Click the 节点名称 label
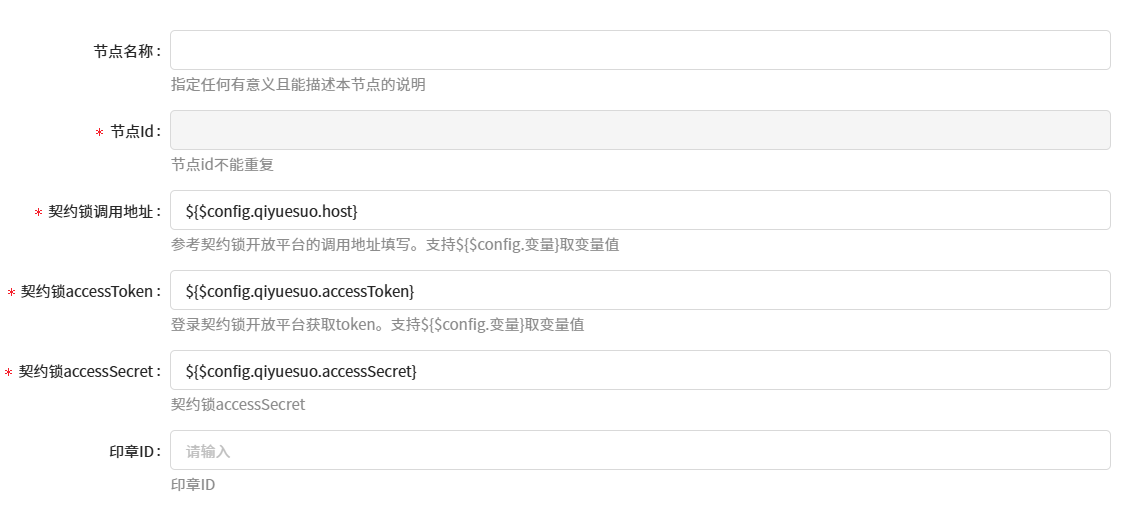 (124, 51)
